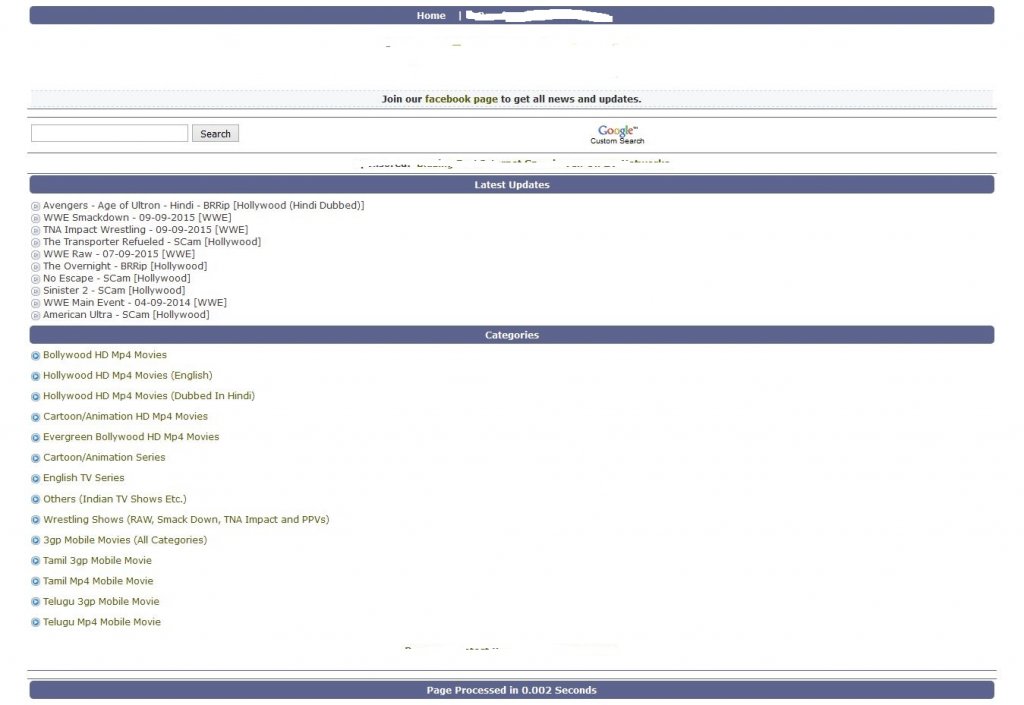This screenshot has width=1024, height=705.
Task: Click blue arrow icon beside Evergreen Bollywood
Action: point(35,437)
